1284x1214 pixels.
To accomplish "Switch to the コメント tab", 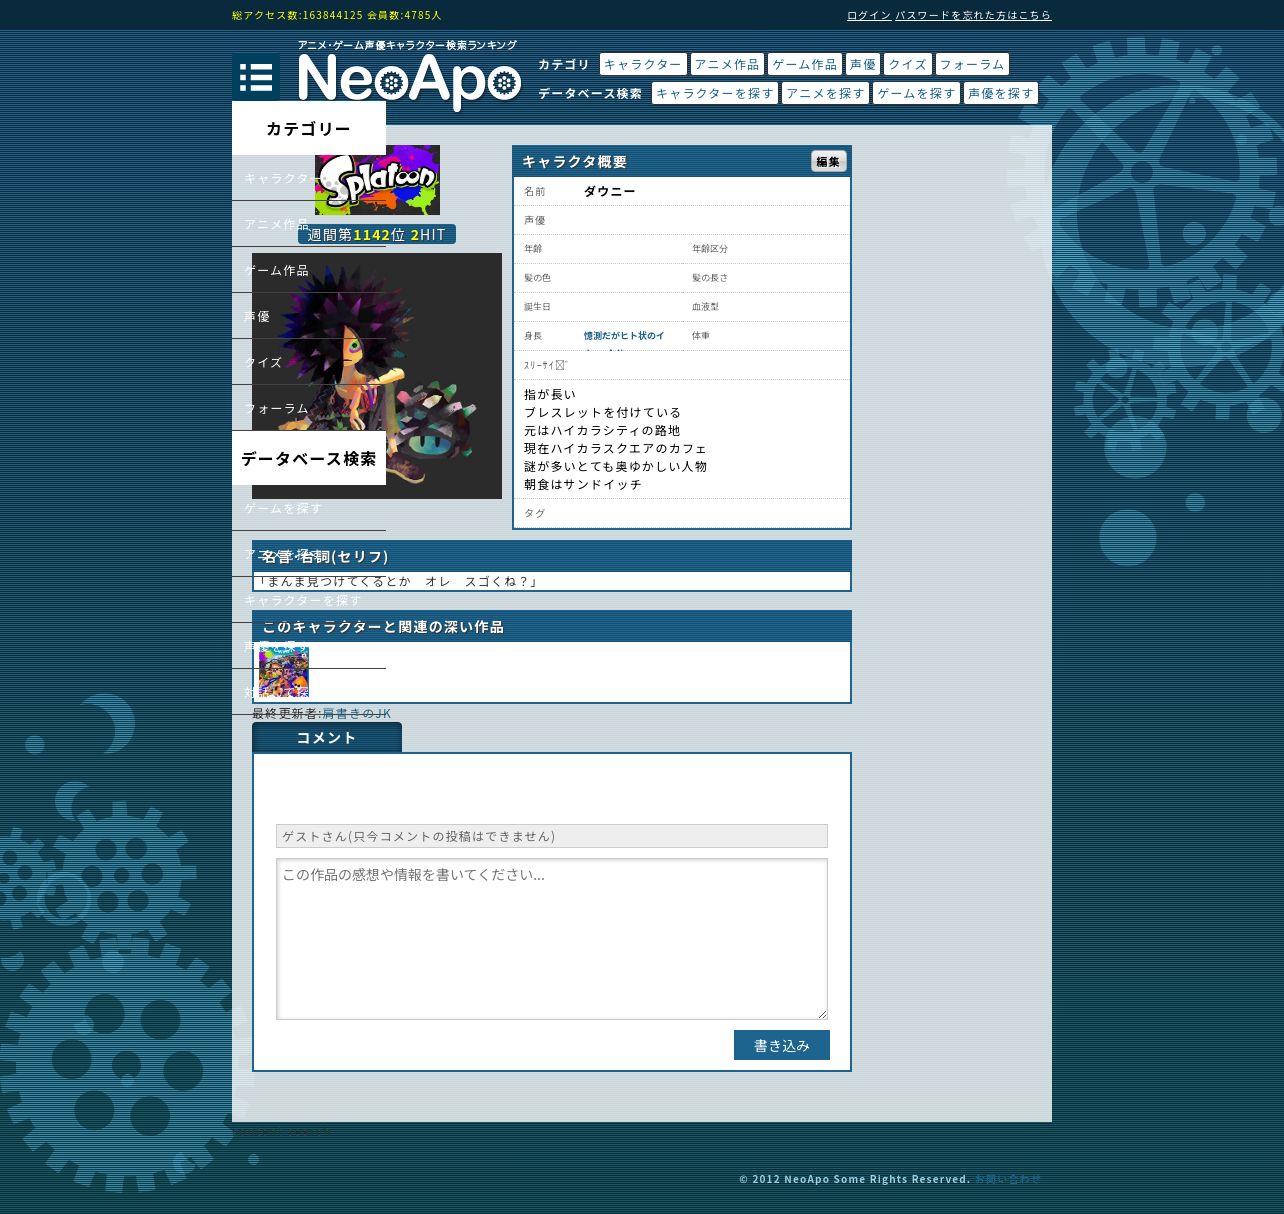I will pos(327,737).
